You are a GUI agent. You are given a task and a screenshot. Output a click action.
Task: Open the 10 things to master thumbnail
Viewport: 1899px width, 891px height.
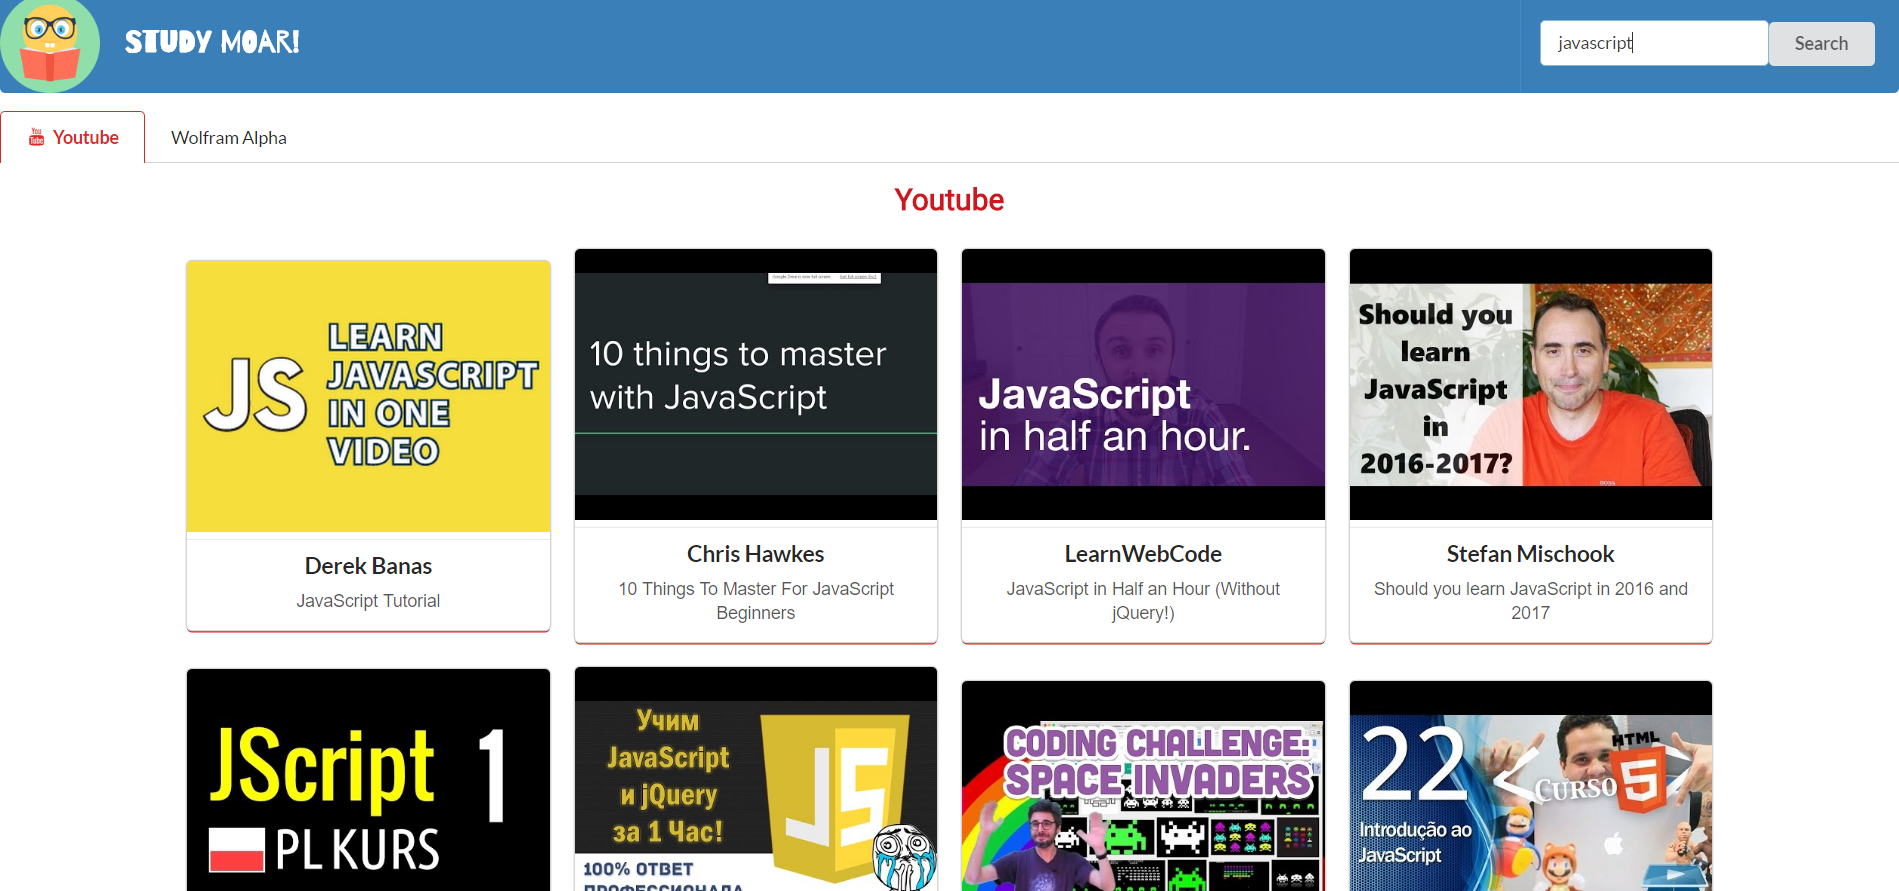point(756,384)
